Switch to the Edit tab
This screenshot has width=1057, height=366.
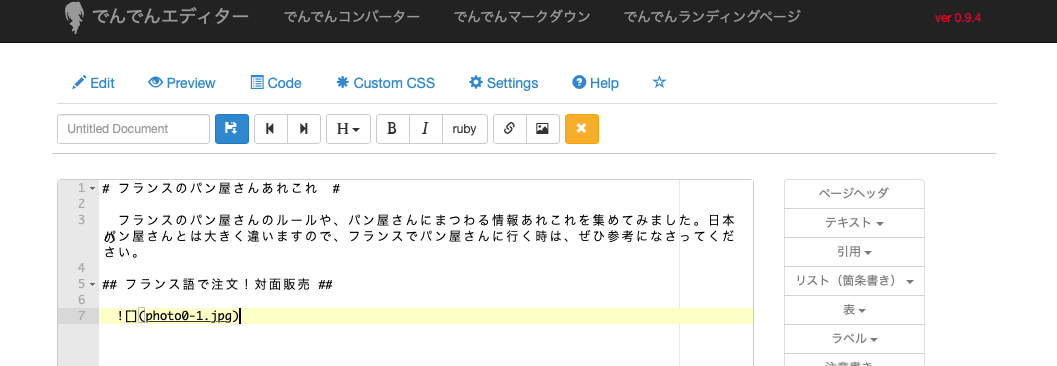[93, 83]
